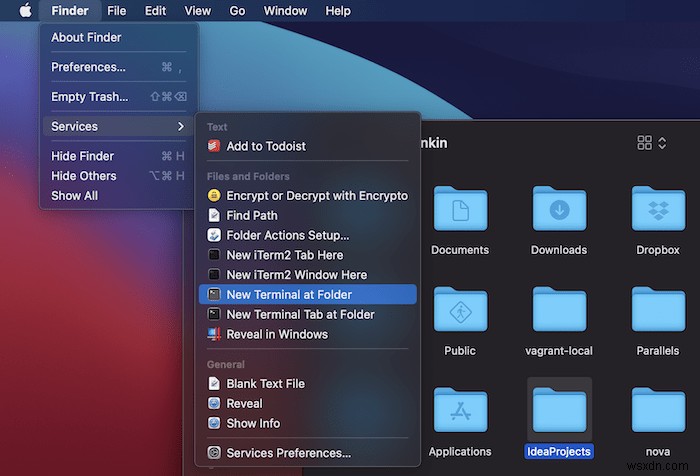This screenshot has height=476, width=700.
Task: Open the File menu
Action: coord(117,11)
